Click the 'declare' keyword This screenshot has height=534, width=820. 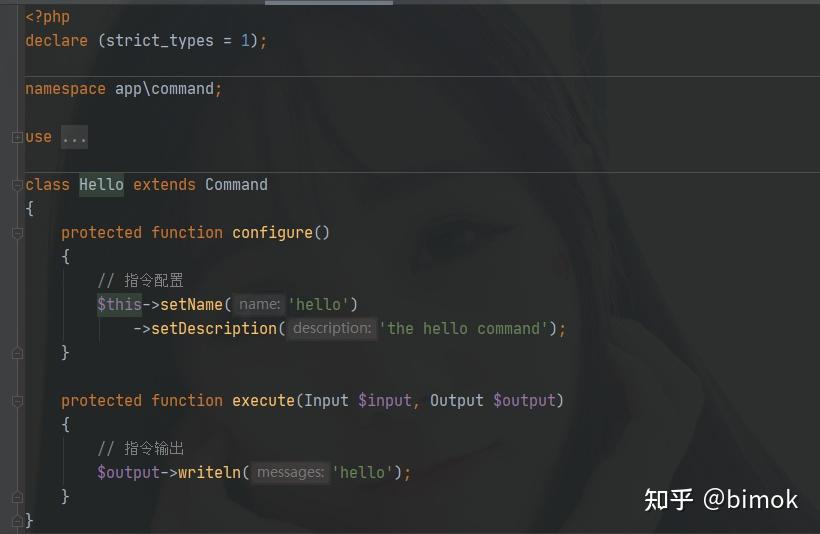(56, 41)
